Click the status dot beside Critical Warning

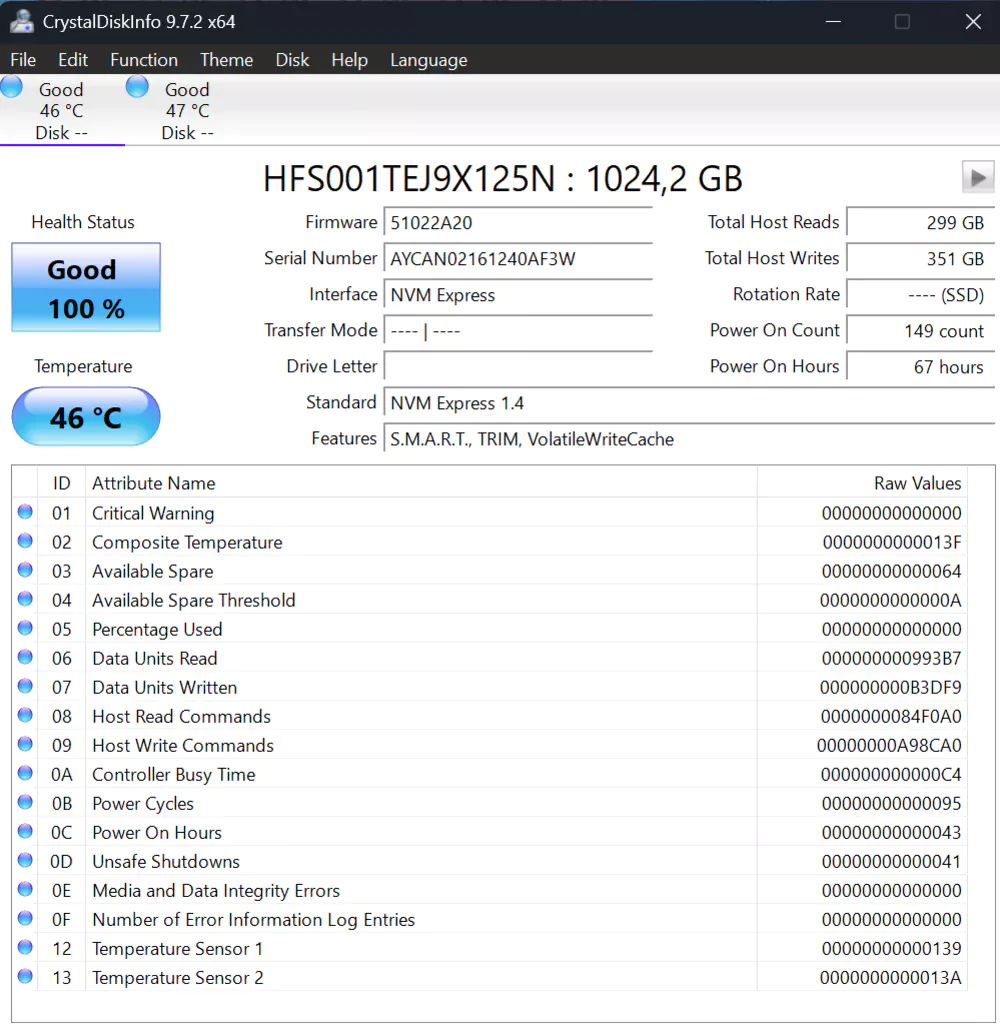[x=25, y=512]
